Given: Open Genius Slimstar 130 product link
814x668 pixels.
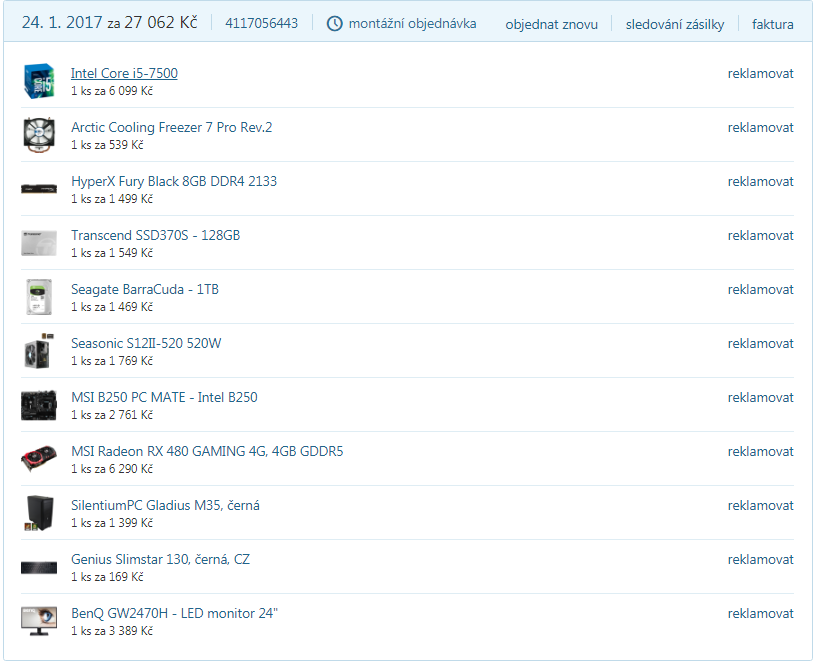Looking at the screenshot, I should [160, 559].
